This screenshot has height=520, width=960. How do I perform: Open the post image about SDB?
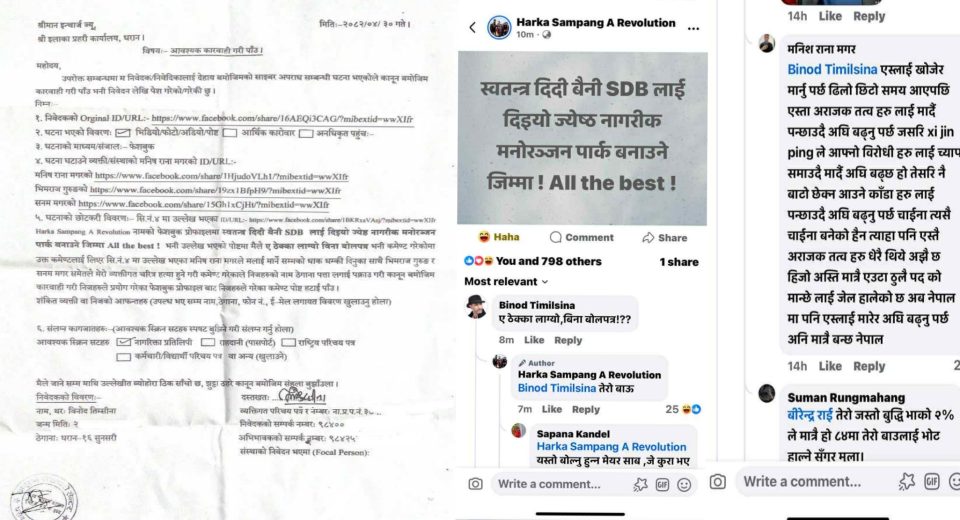tap(582, 138)
